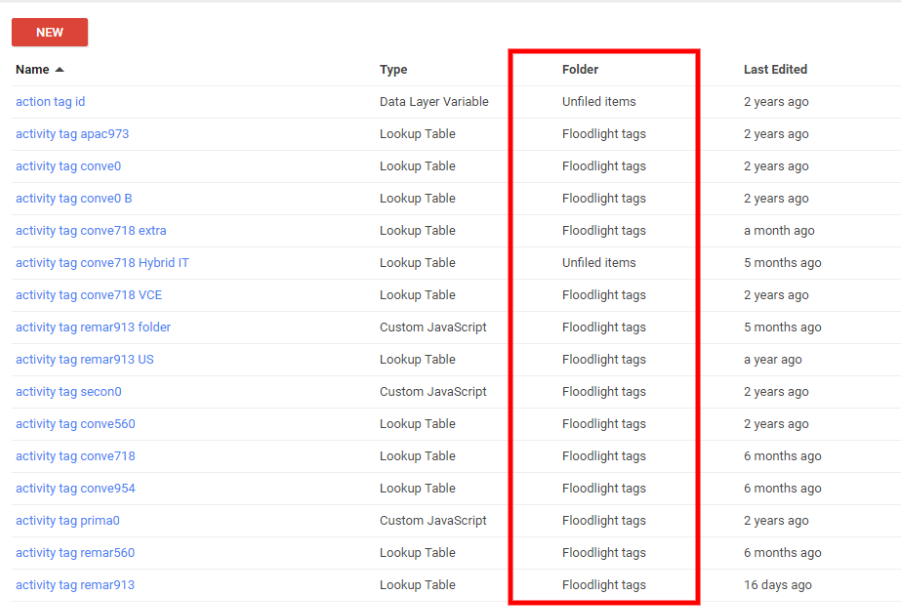Viewport: 901px width, 606px height.
Task: Open 'activity tag conve954' variable
Action: (75, 488)
